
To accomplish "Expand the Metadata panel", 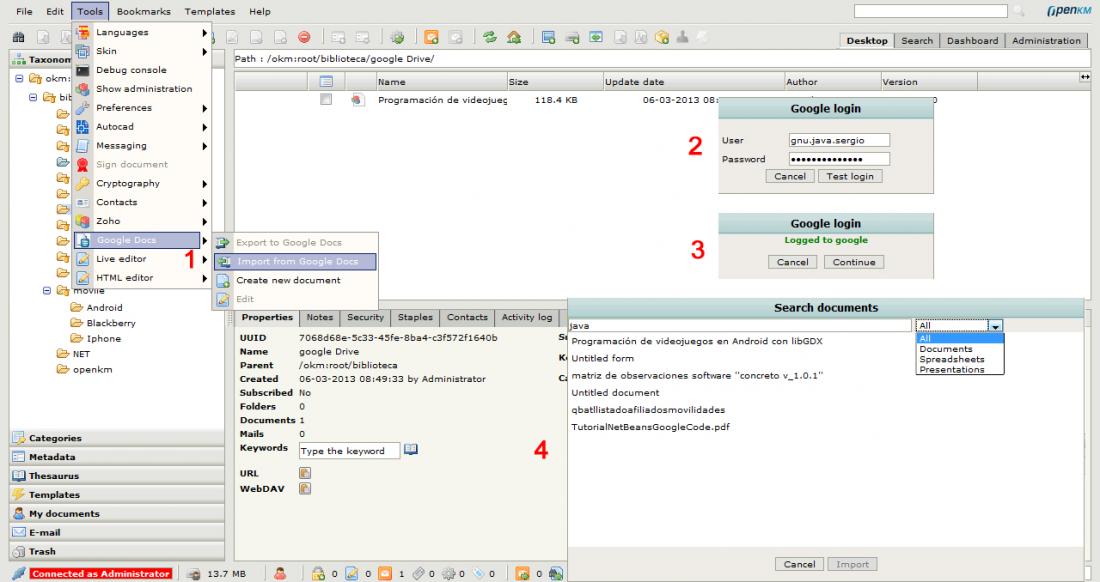I will pos(117,456).
